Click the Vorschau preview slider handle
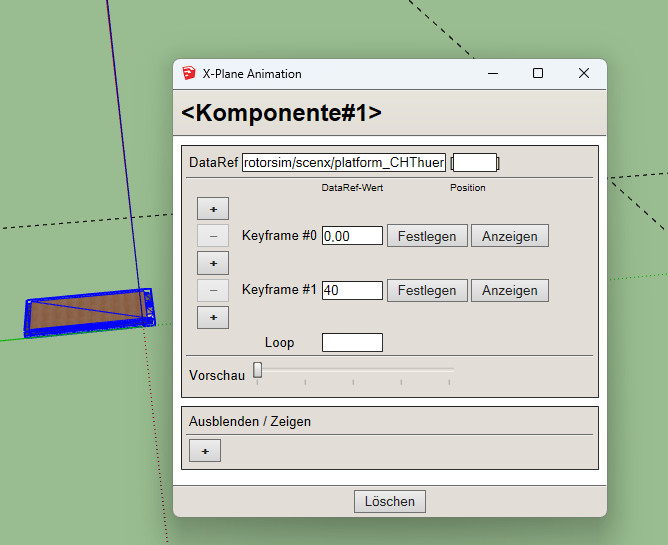This screenshot has height=545, width=668. tap(258, 370)
